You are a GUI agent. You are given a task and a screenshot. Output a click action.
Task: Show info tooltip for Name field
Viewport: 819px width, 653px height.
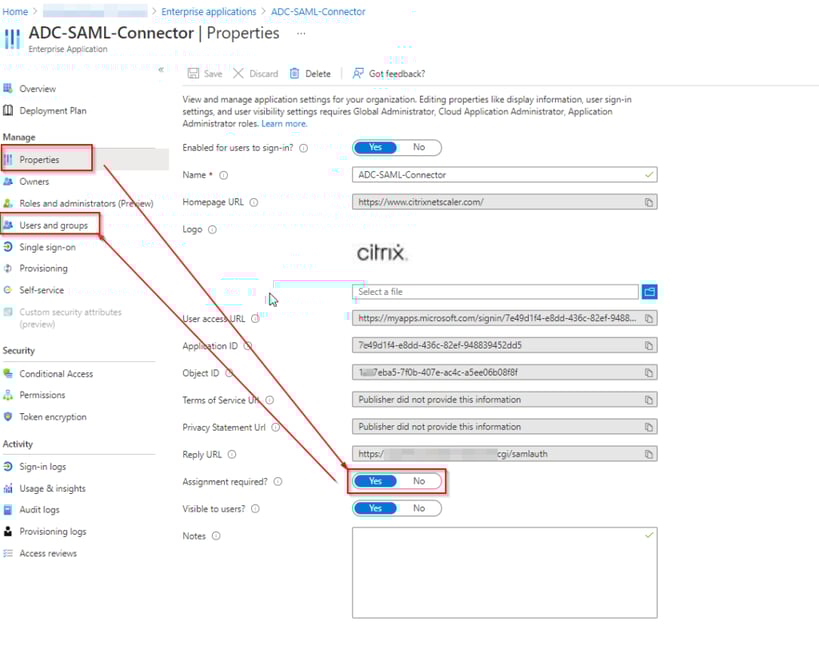tap(224, 176)
